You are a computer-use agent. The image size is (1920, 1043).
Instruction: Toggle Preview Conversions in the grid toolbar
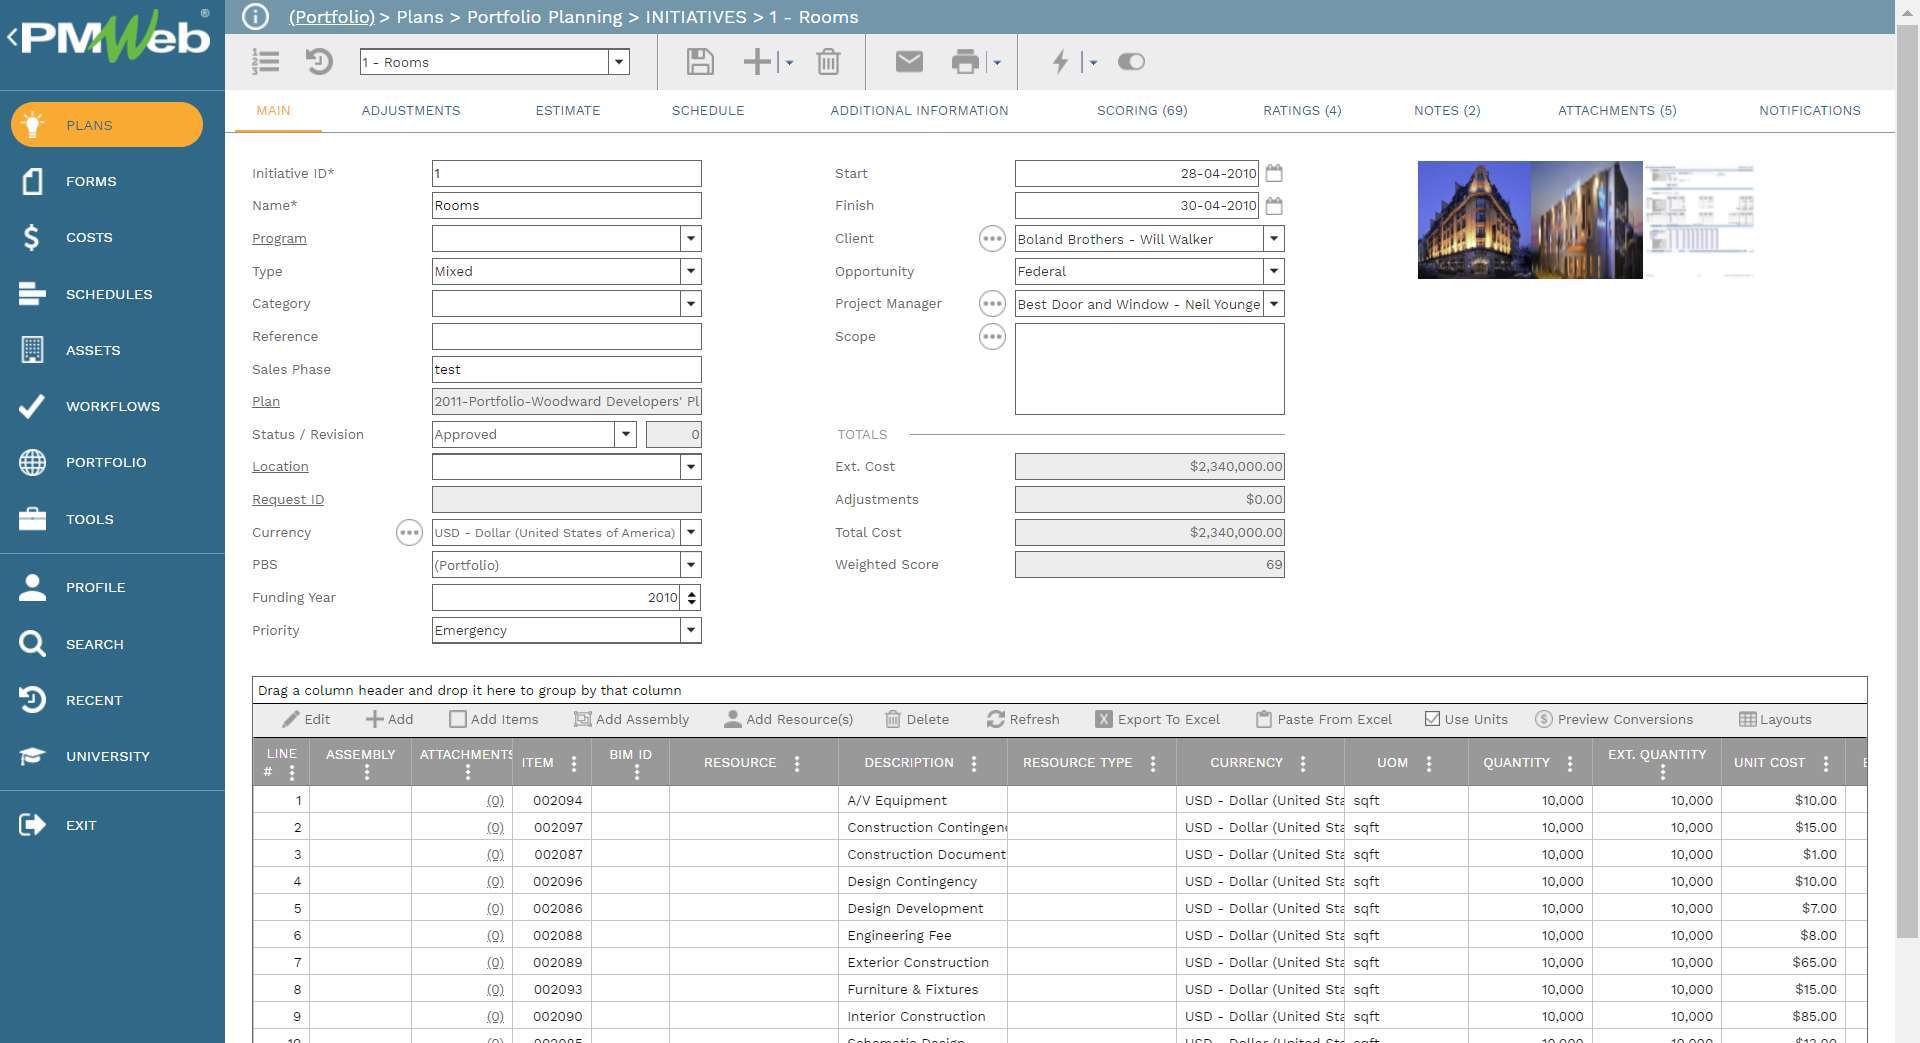(x=1612, y=719)
